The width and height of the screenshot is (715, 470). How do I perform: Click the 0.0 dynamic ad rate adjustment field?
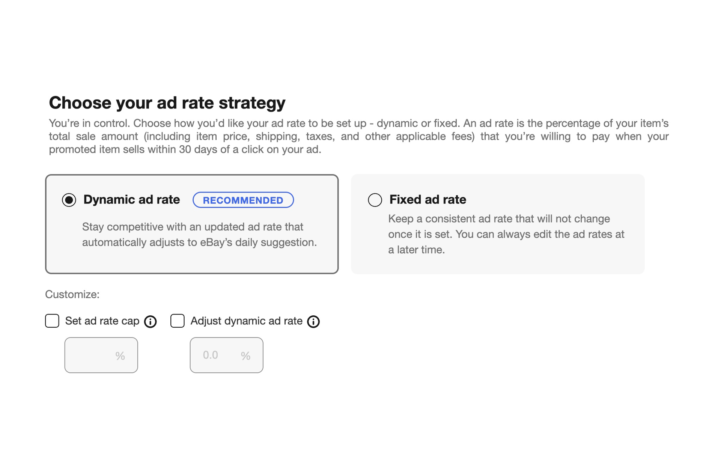[227, 355]
